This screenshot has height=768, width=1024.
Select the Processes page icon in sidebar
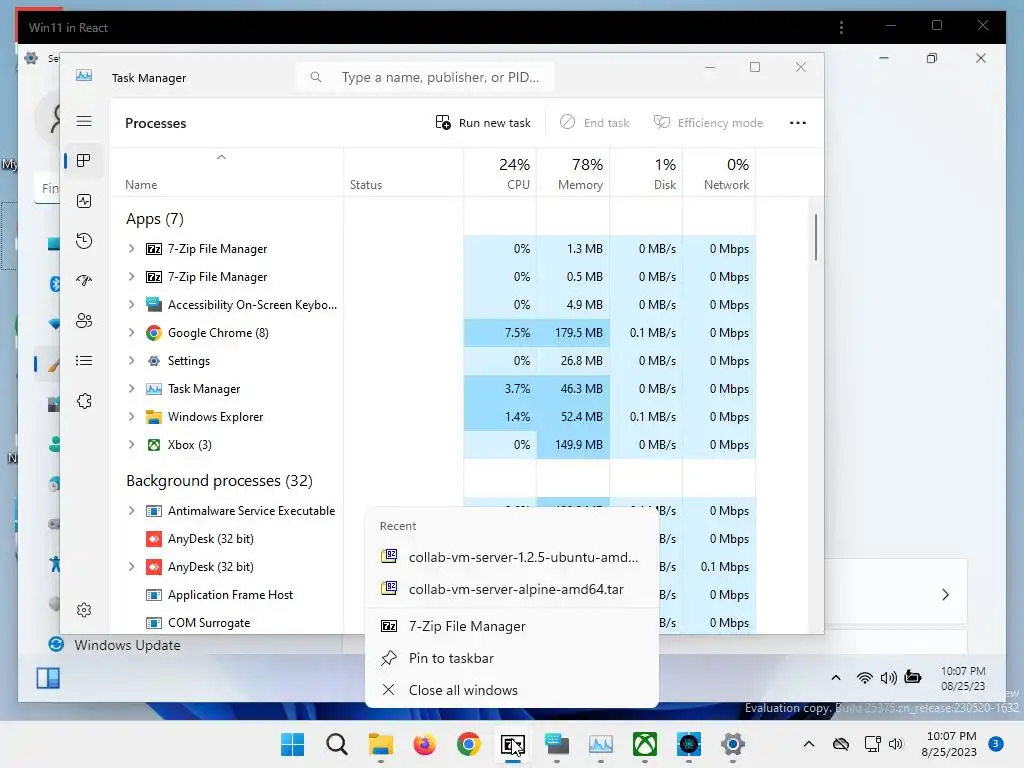pyautogui.click(x=84, y=161)
